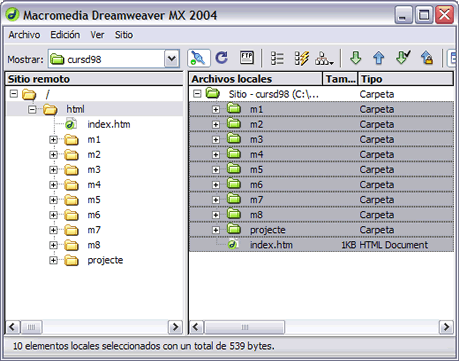
Task: Click the remote index.htm file icon
Action: click(x=71, y=124)
